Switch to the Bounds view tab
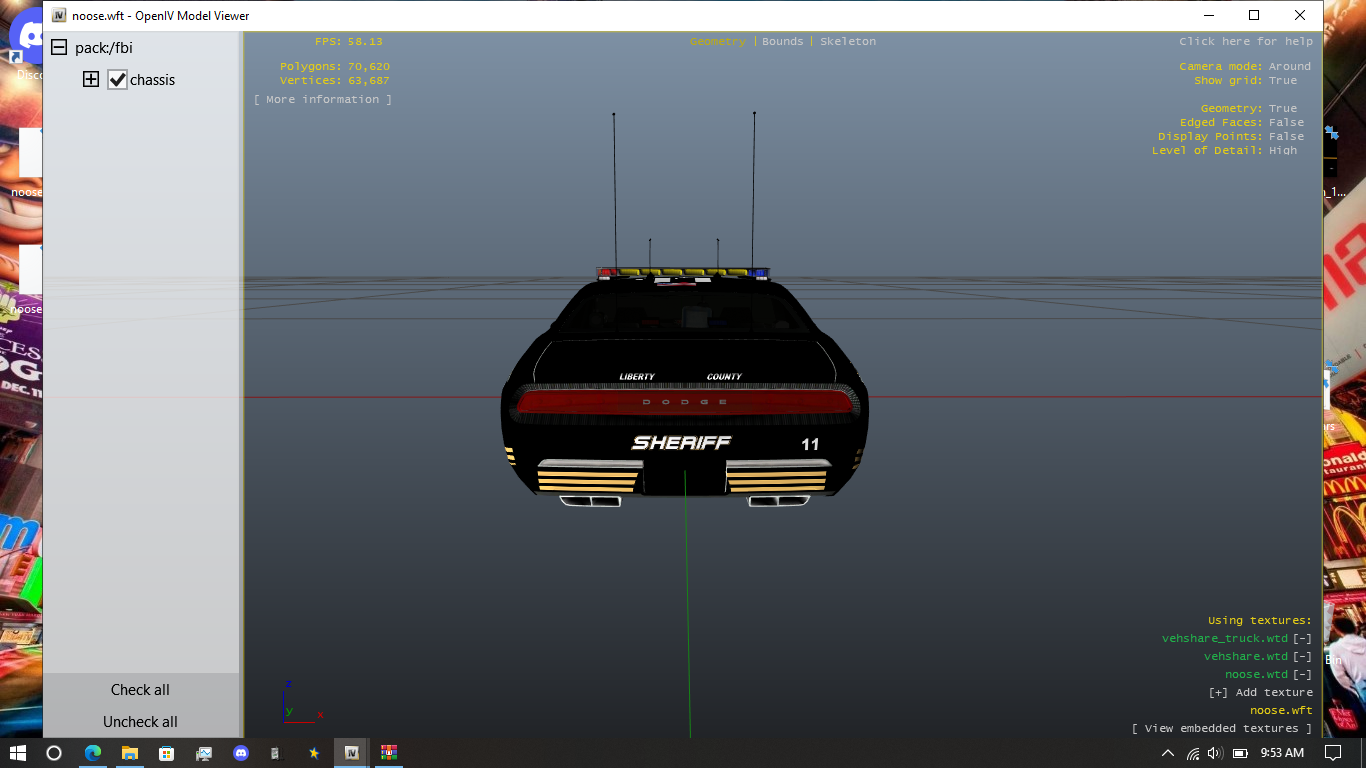The height and width of the screenshot is (768, 1366). [782, 42]
